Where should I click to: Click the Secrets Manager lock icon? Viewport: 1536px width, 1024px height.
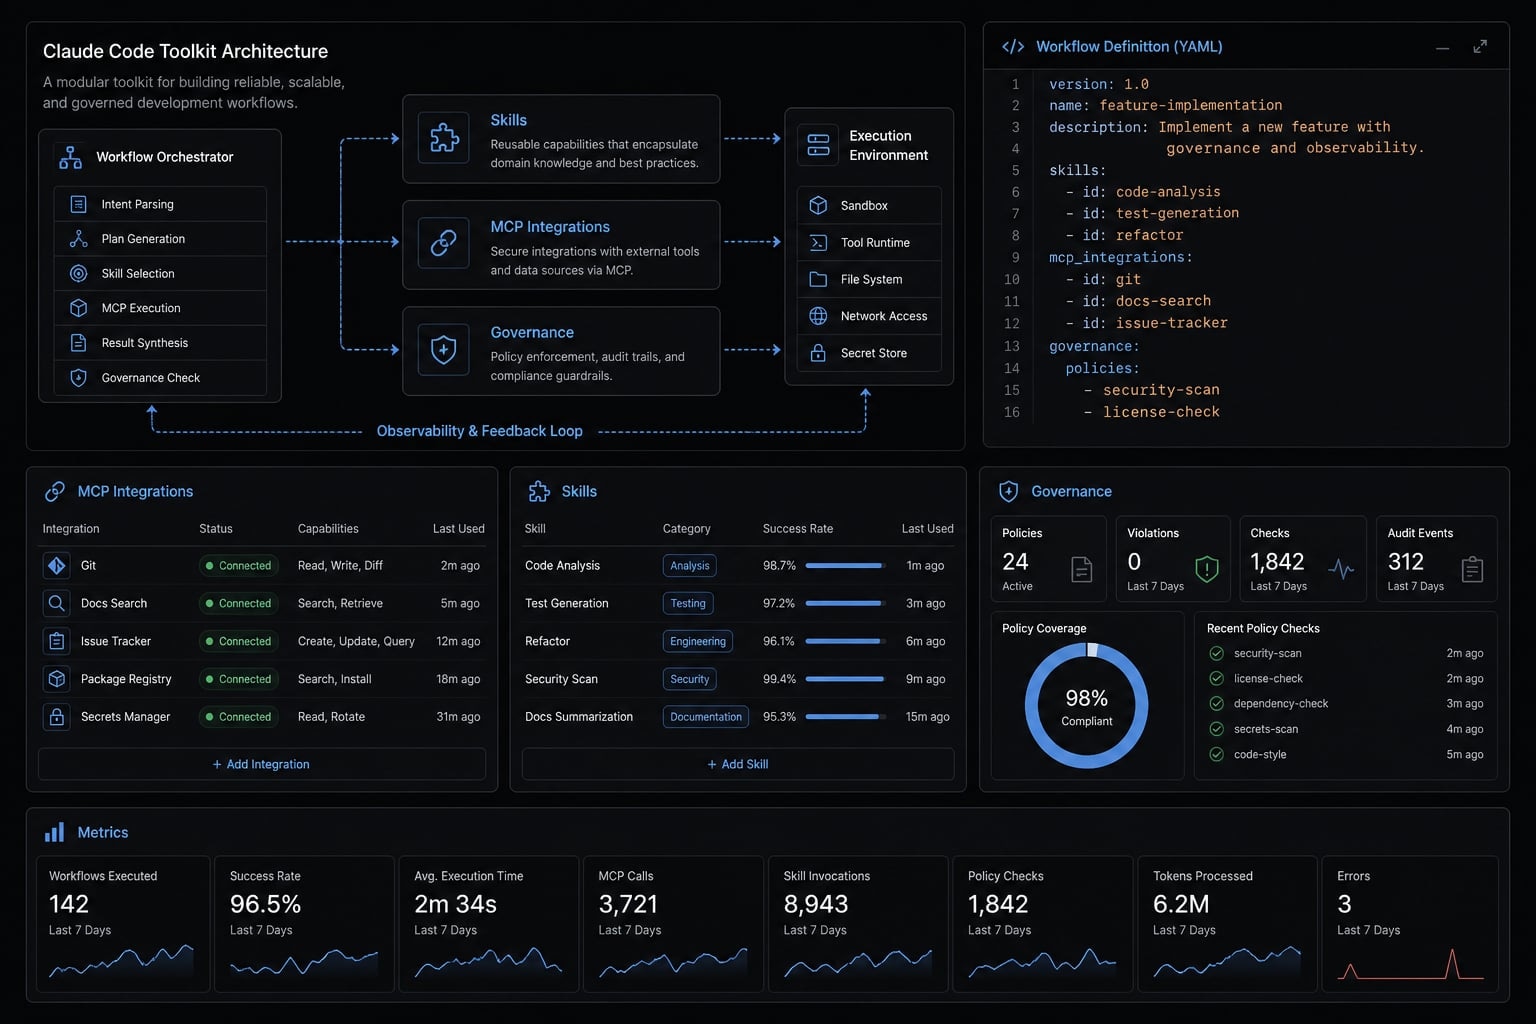tap(57, 717)
